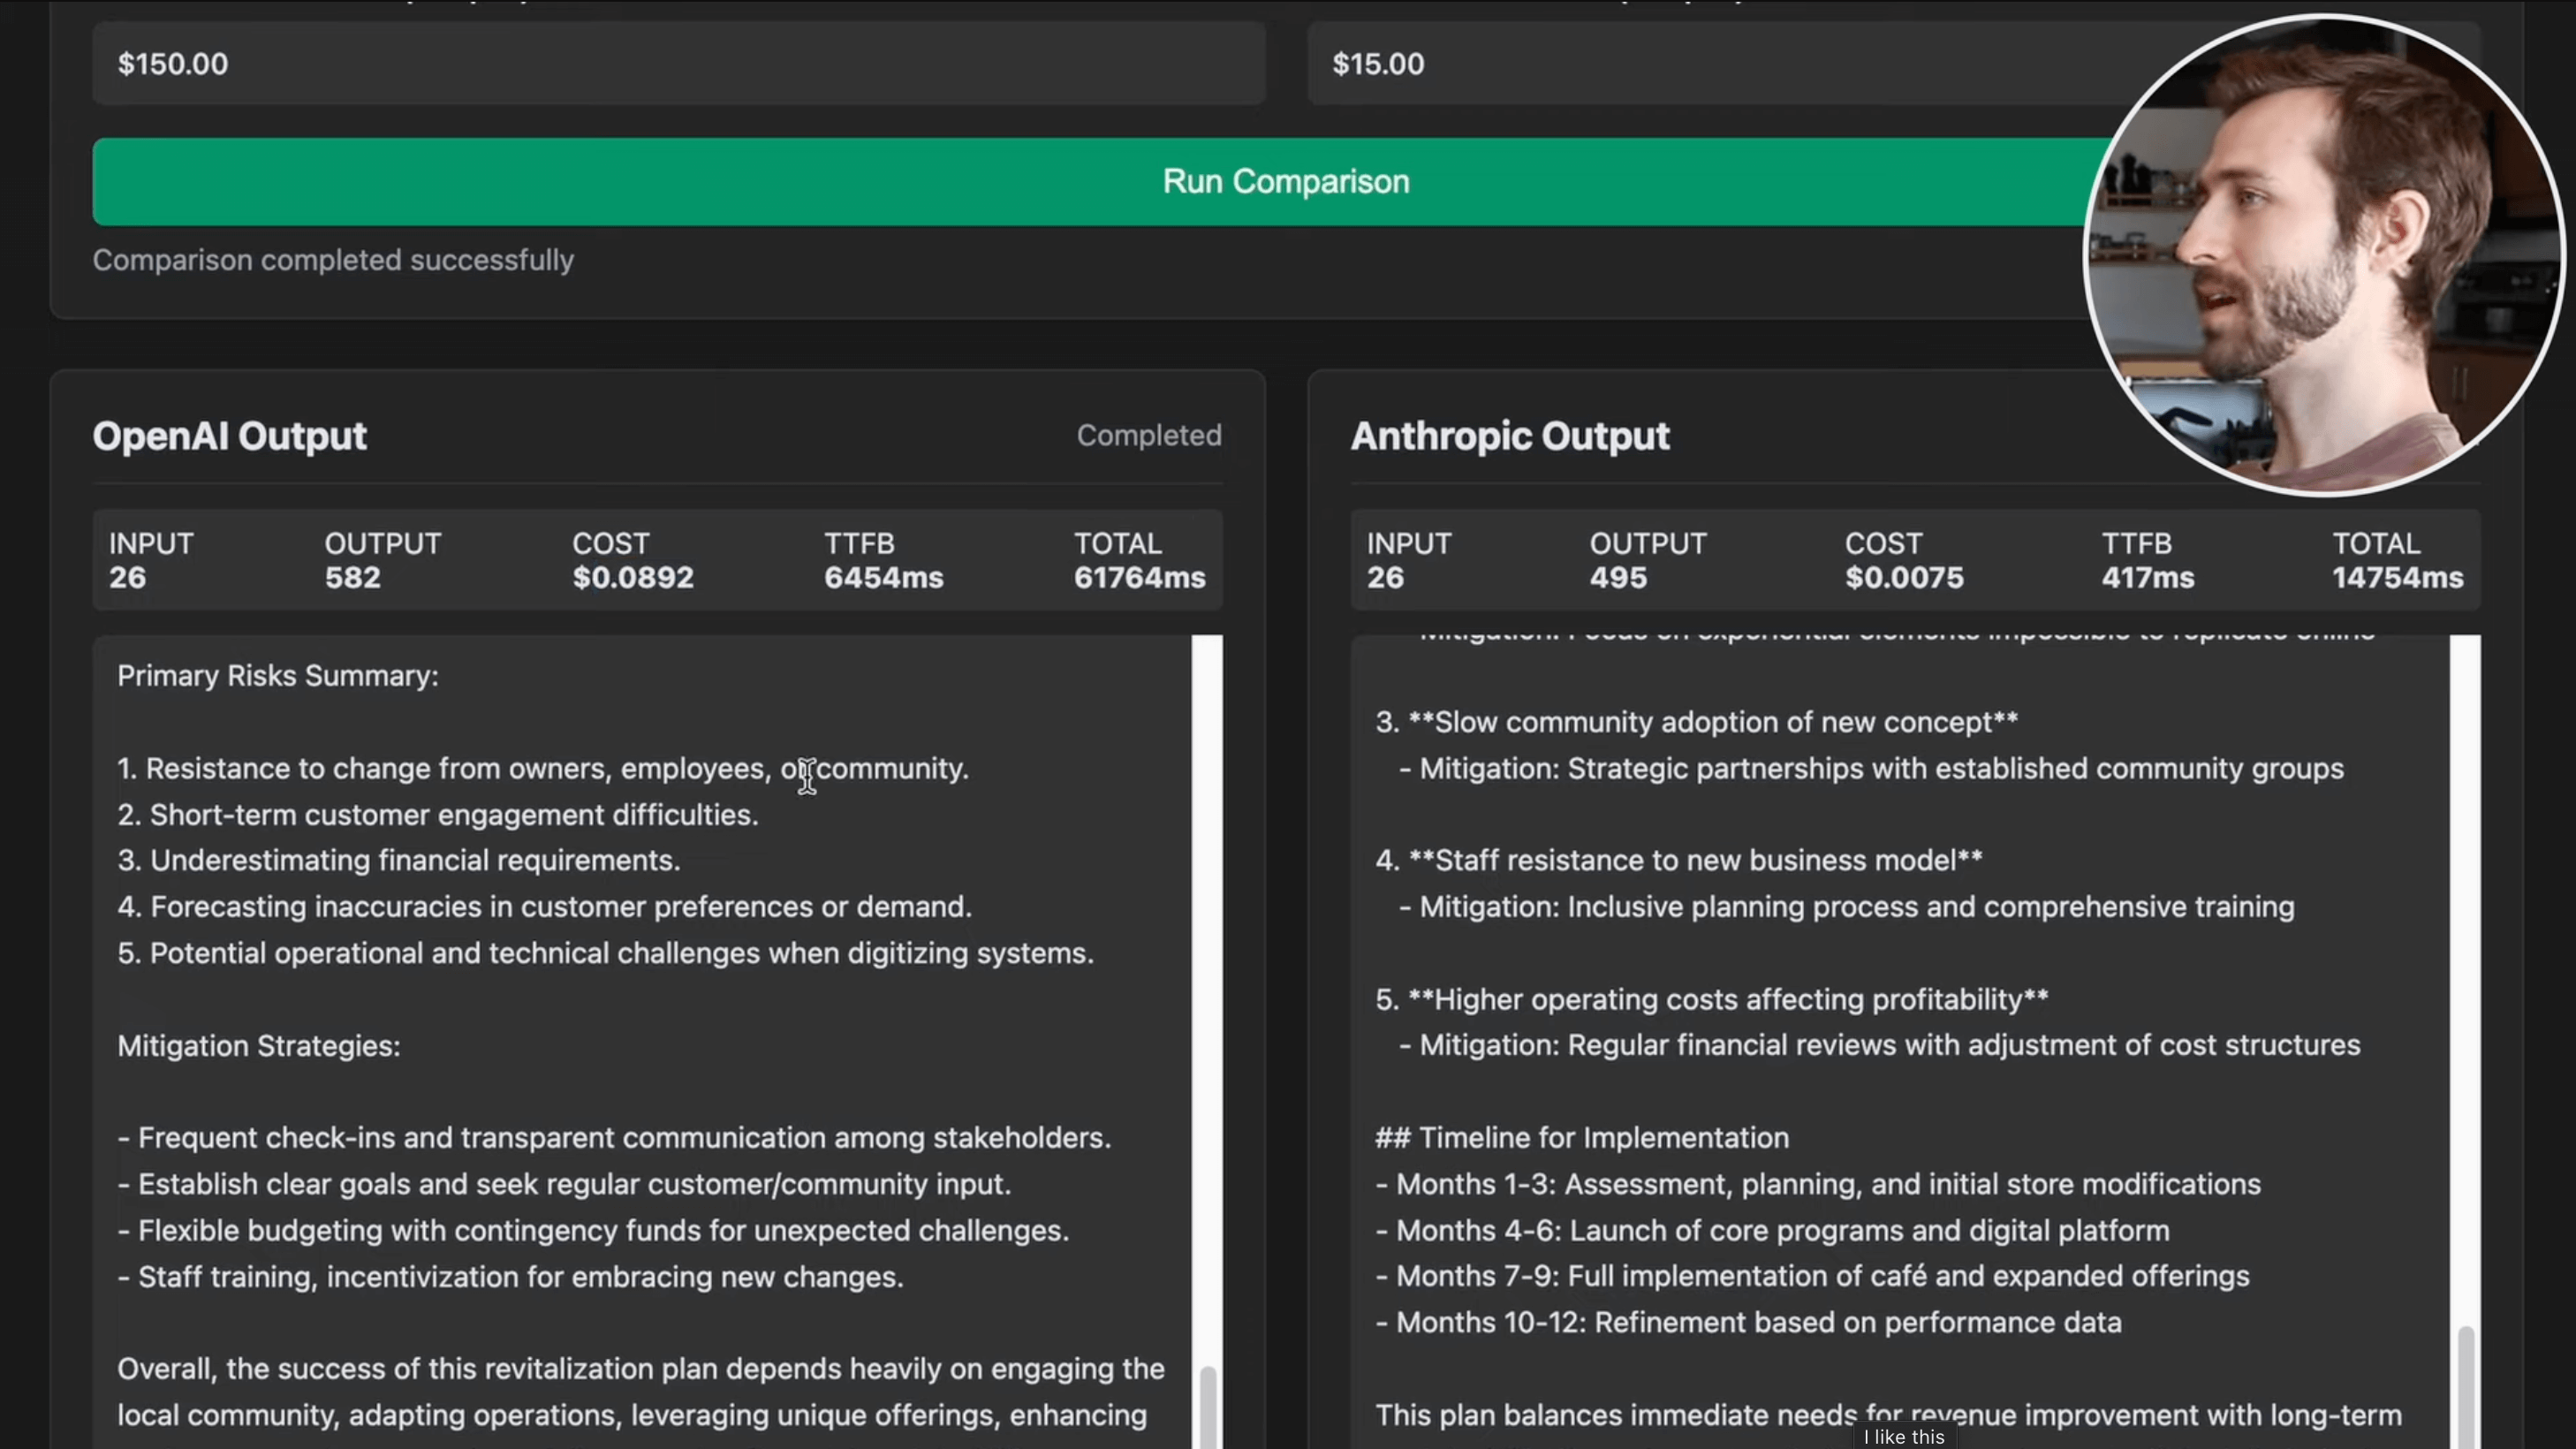Click '**Higher operating costs affecting profitability**' line

click(x=1712, y=1000)
